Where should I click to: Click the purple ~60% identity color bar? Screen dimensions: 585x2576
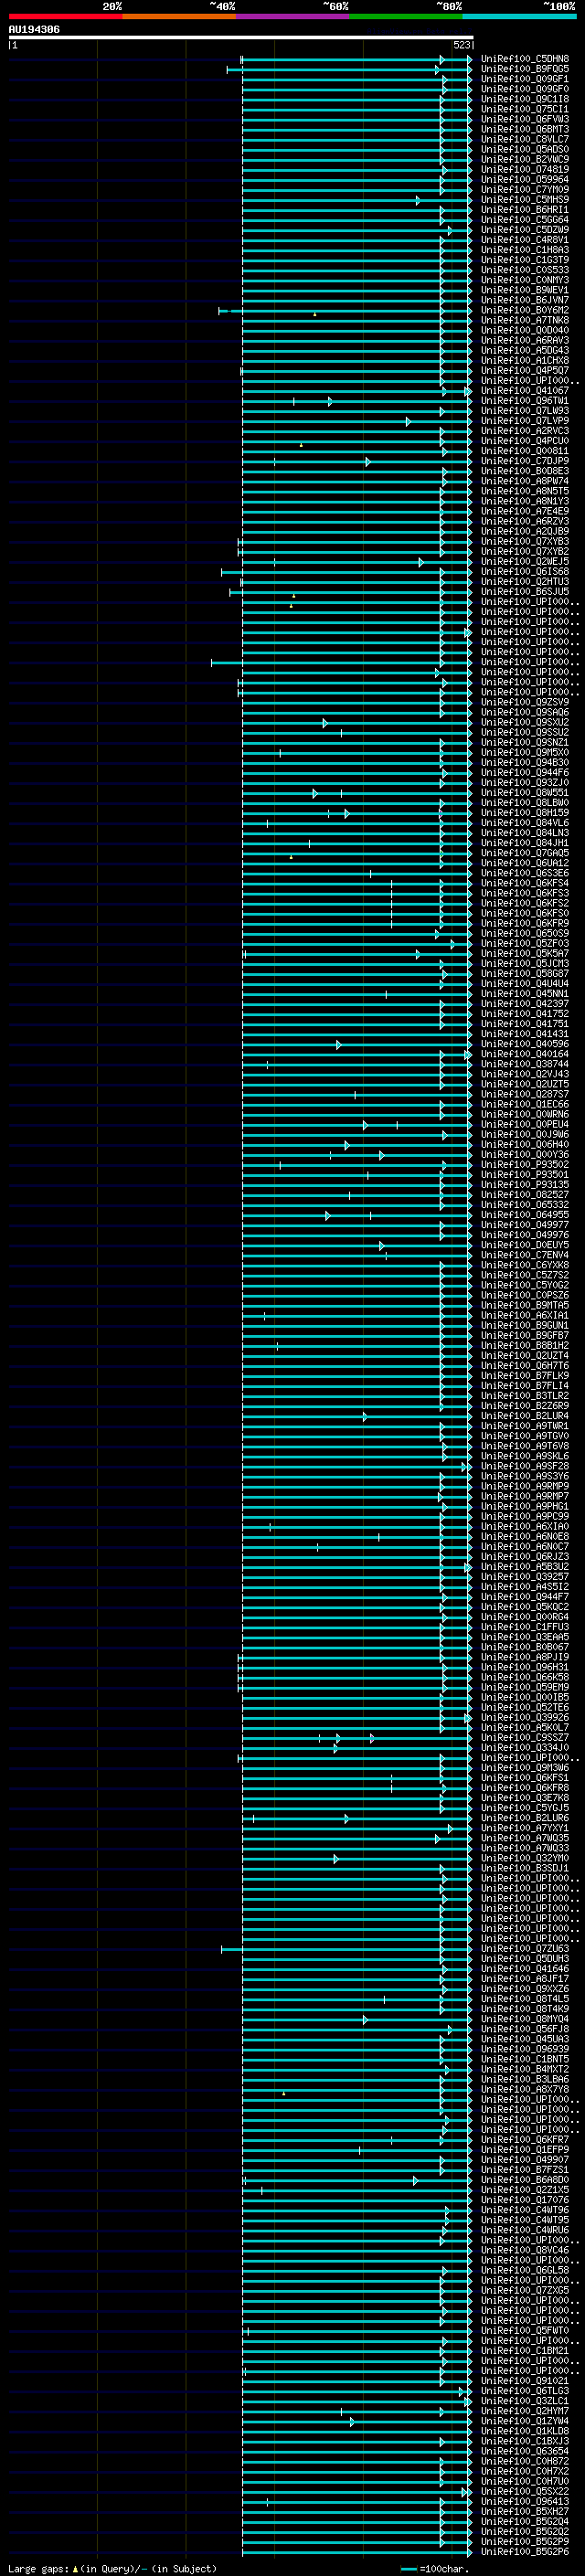(x=292, y=16)
